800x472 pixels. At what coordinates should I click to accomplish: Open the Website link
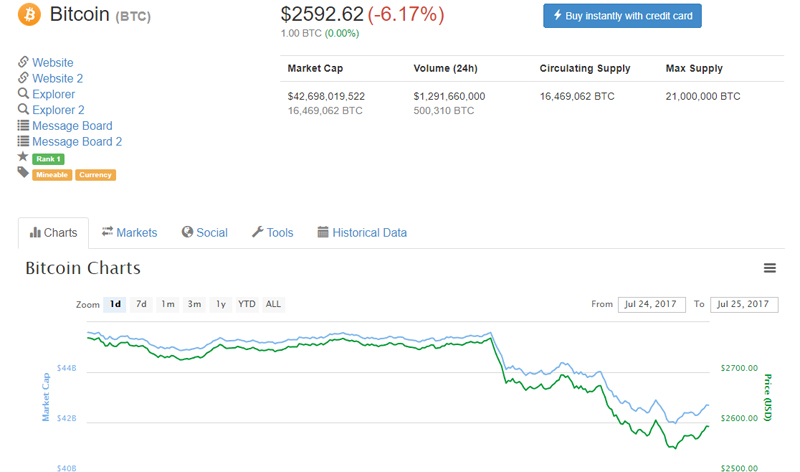click(53, 63)
